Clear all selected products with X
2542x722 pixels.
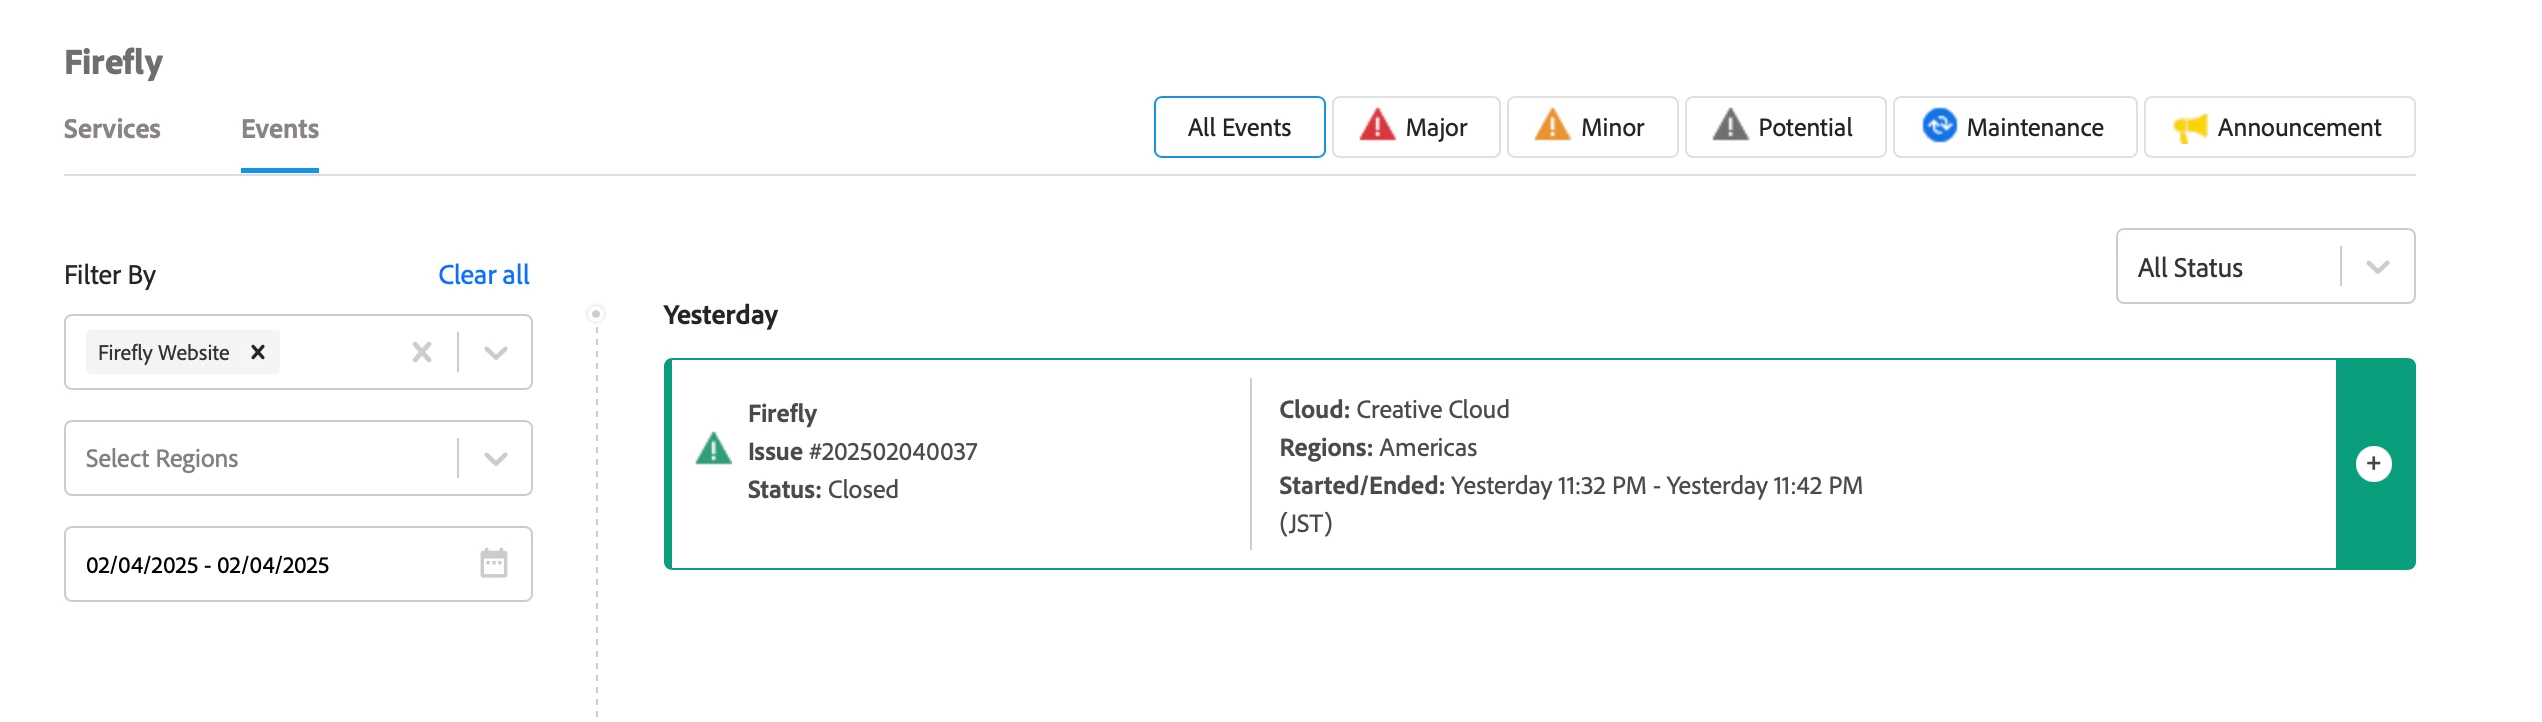[x=422, y=352]
